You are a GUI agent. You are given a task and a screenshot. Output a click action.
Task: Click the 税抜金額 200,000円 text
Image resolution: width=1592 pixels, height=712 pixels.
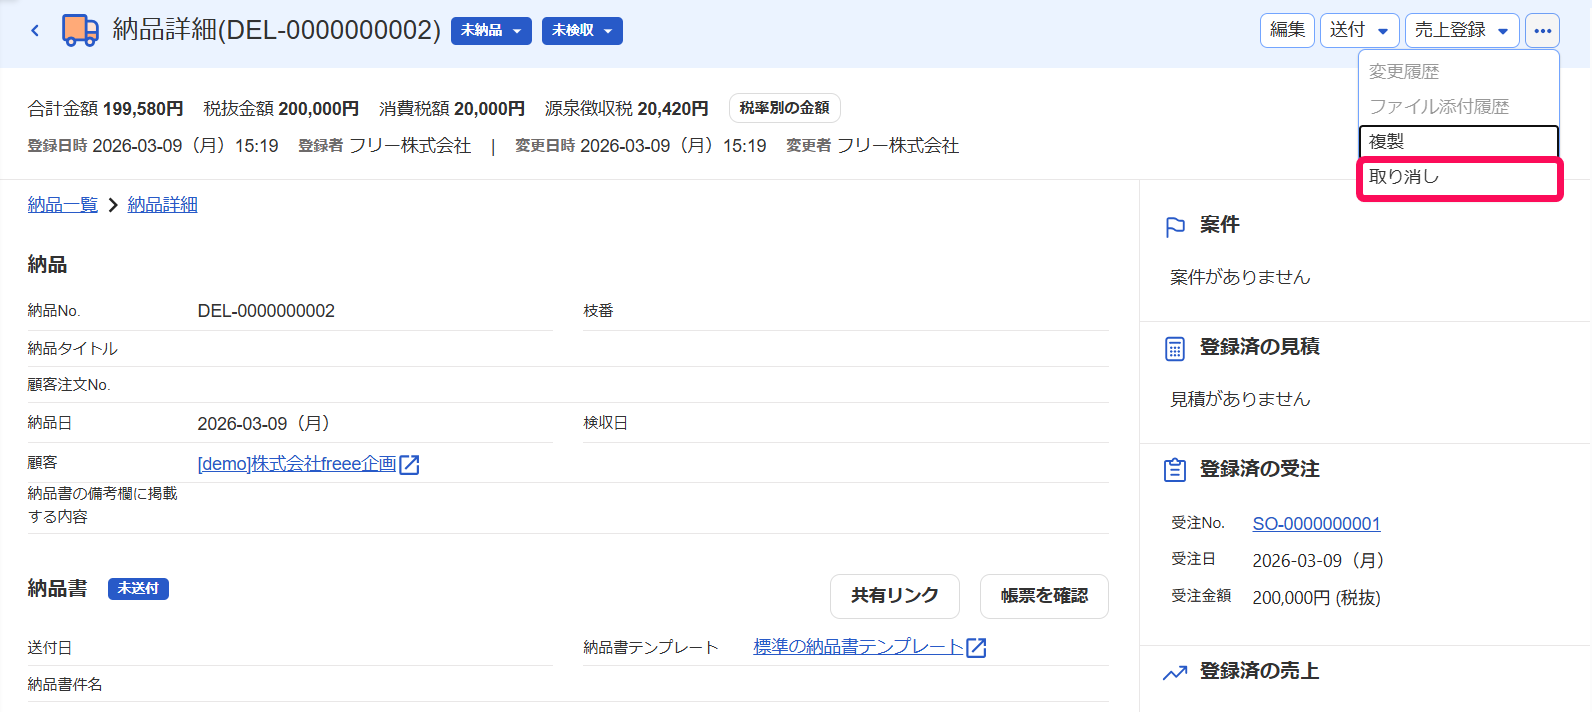point(281,109)
